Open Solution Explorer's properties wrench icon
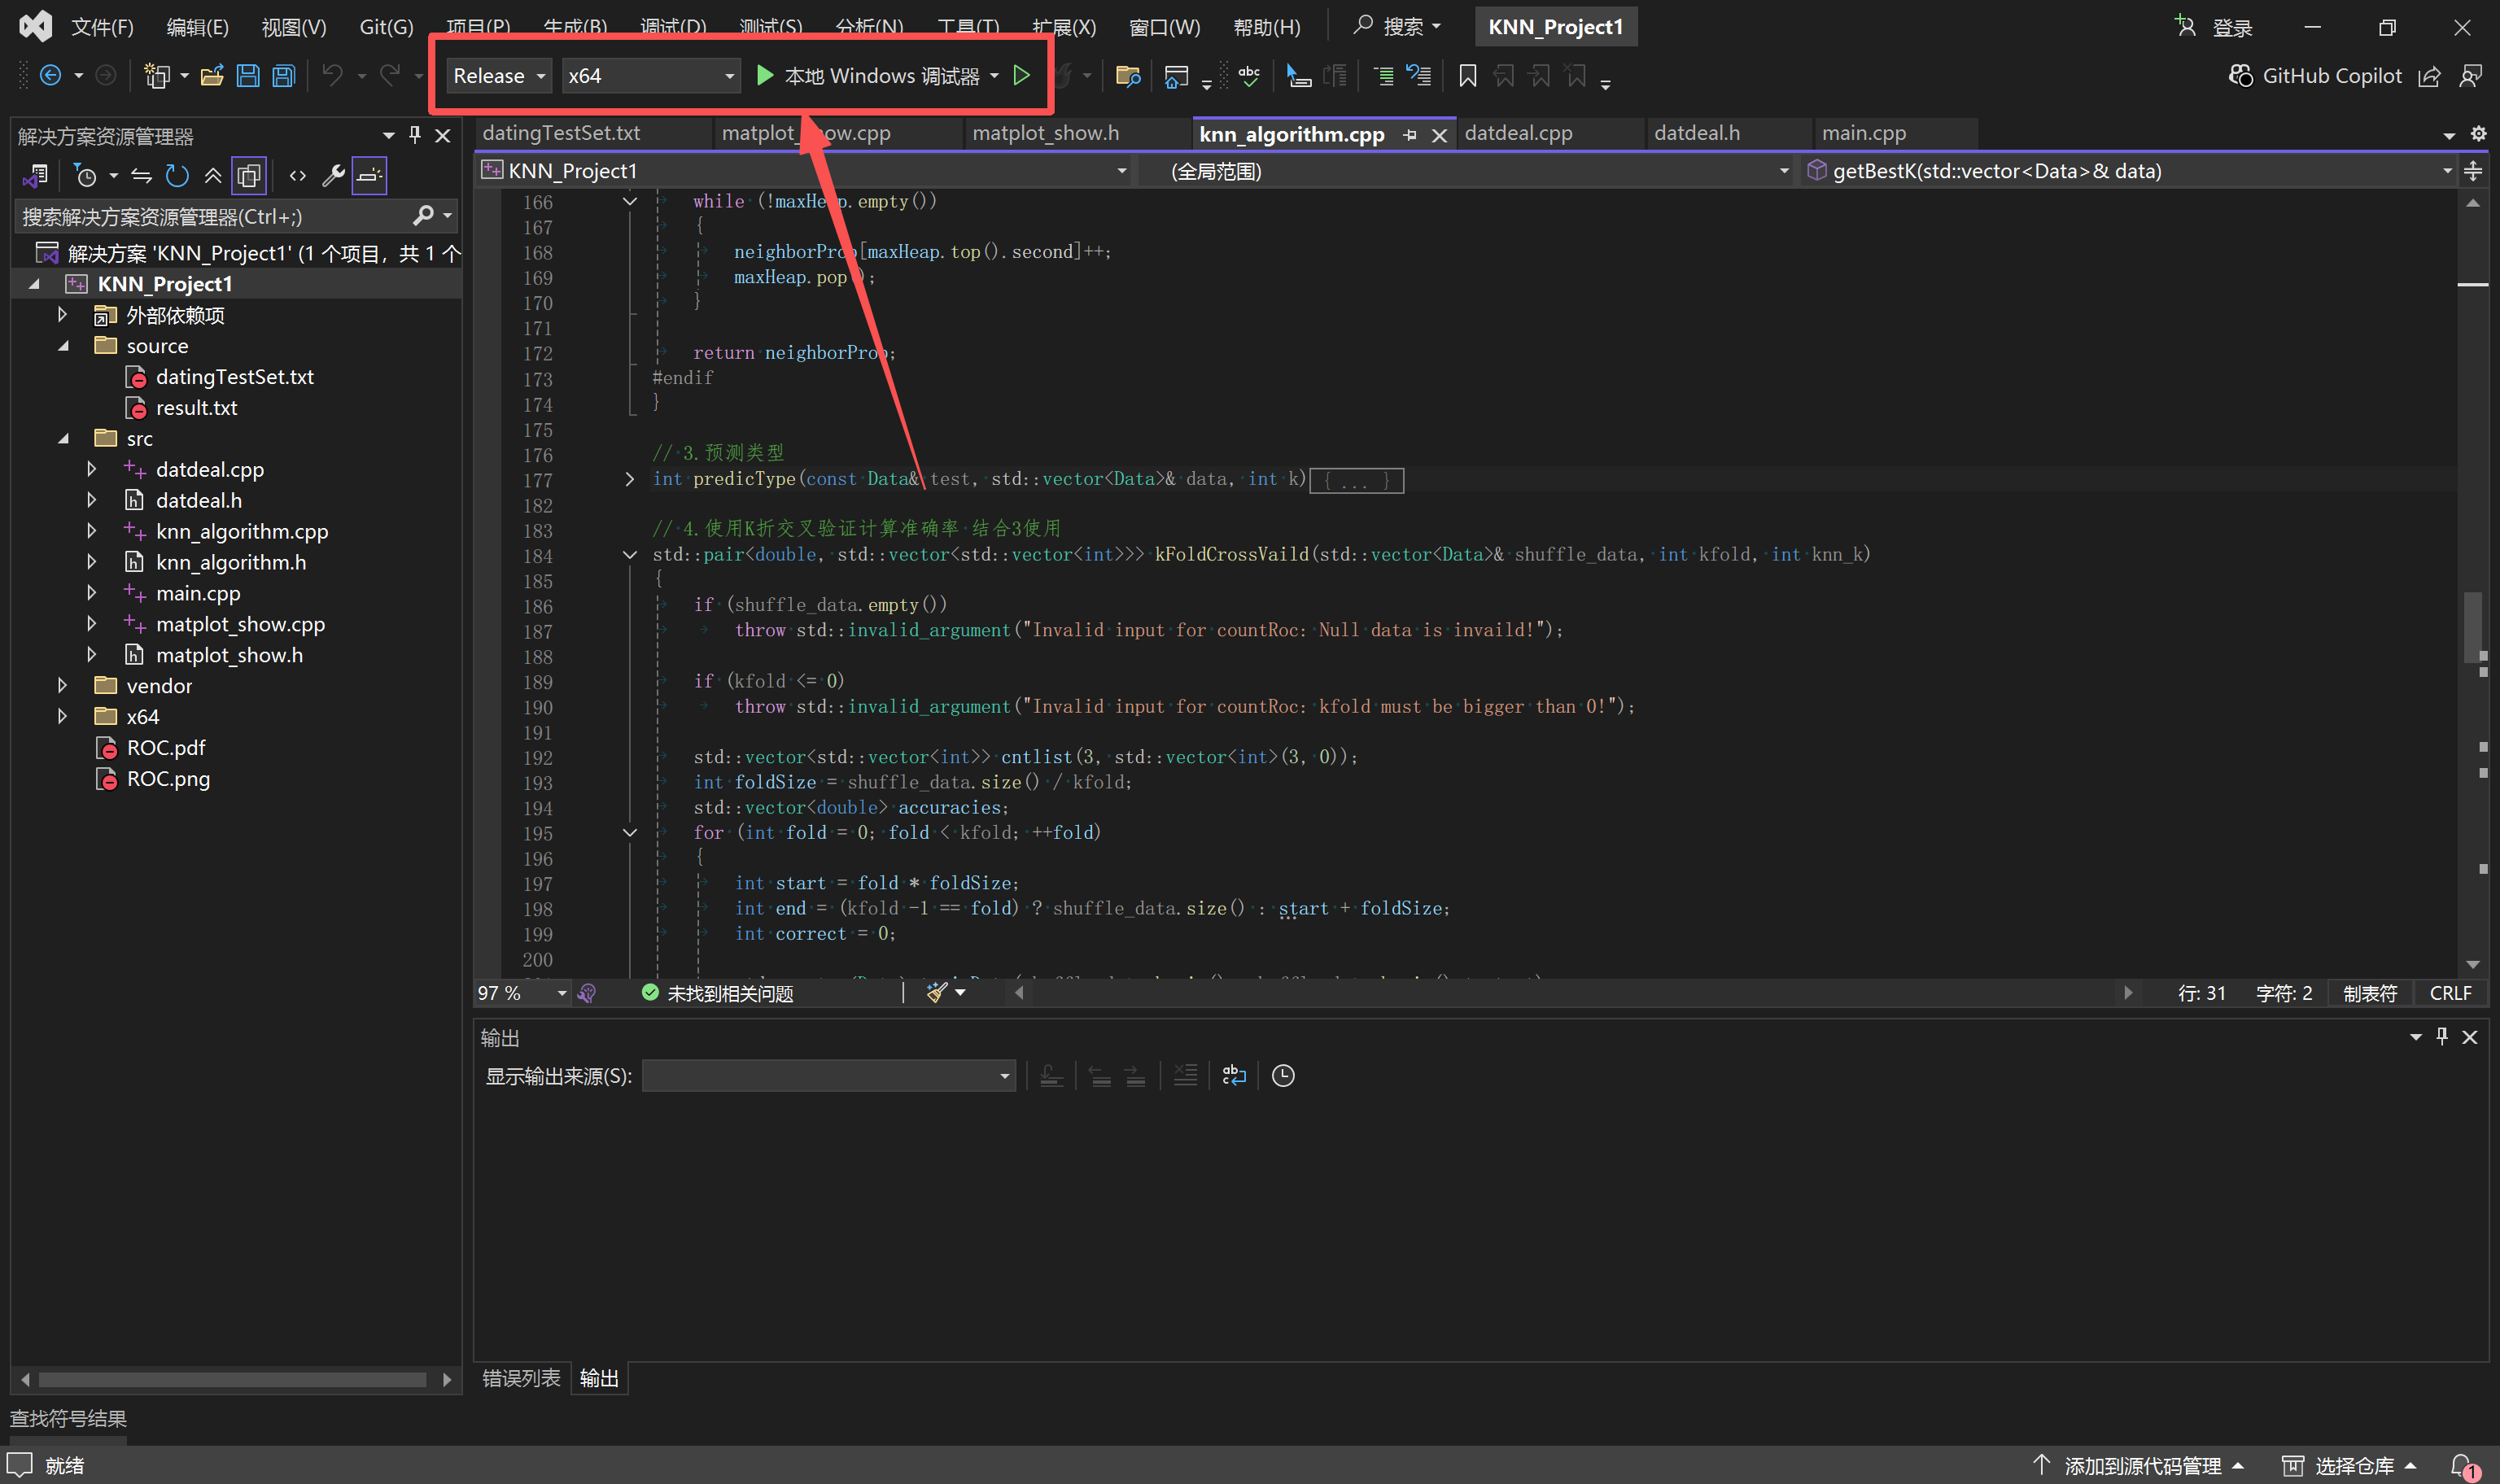Viewport: 2500px width, 1484px height. point(333,176)
